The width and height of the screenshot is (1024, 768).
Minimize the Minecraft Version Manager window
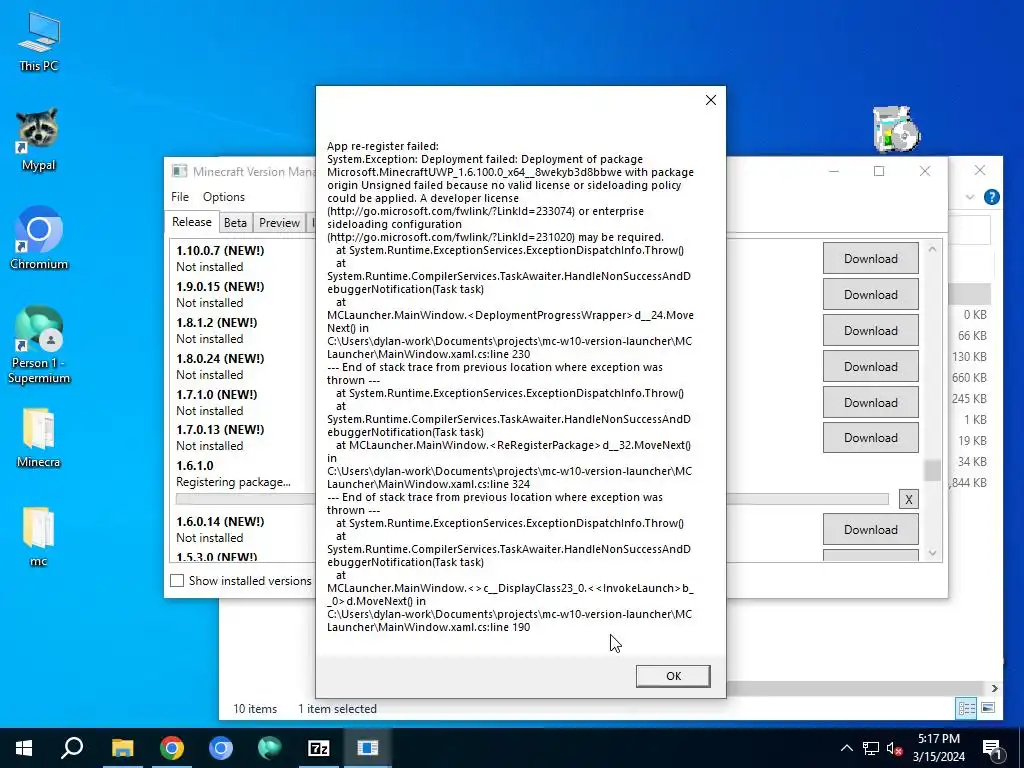pyautogui.click(x=833, y=171)
